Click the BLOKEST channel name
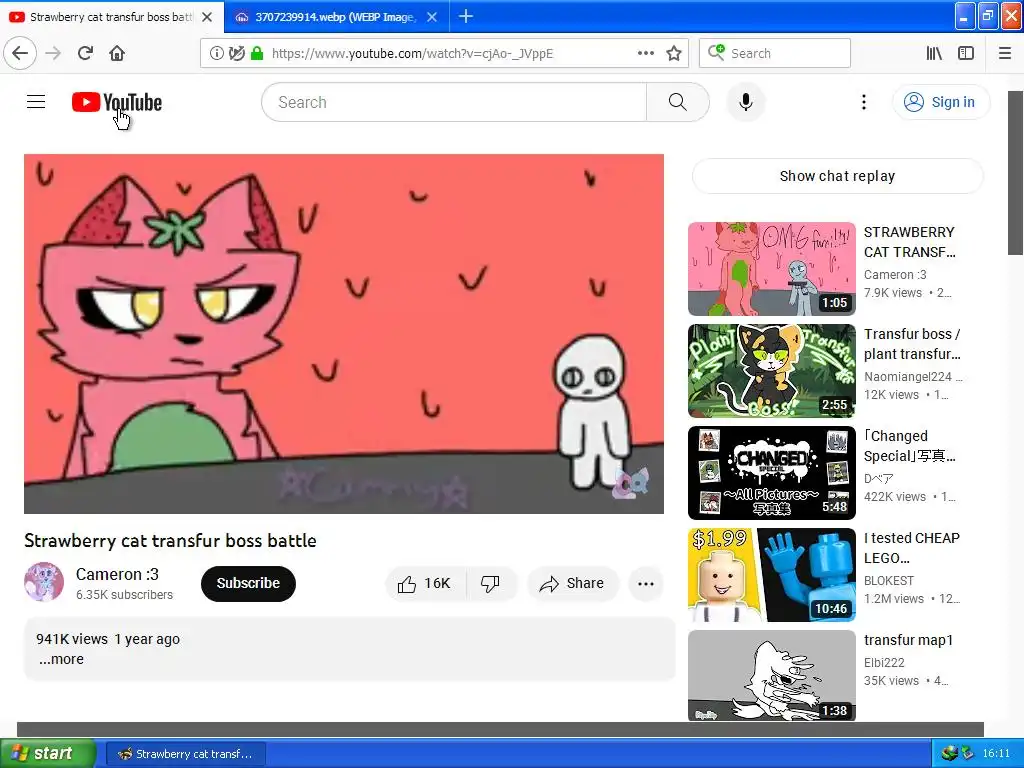The image size is (1024, 768). pyautogui.click(x=889, y=581)
